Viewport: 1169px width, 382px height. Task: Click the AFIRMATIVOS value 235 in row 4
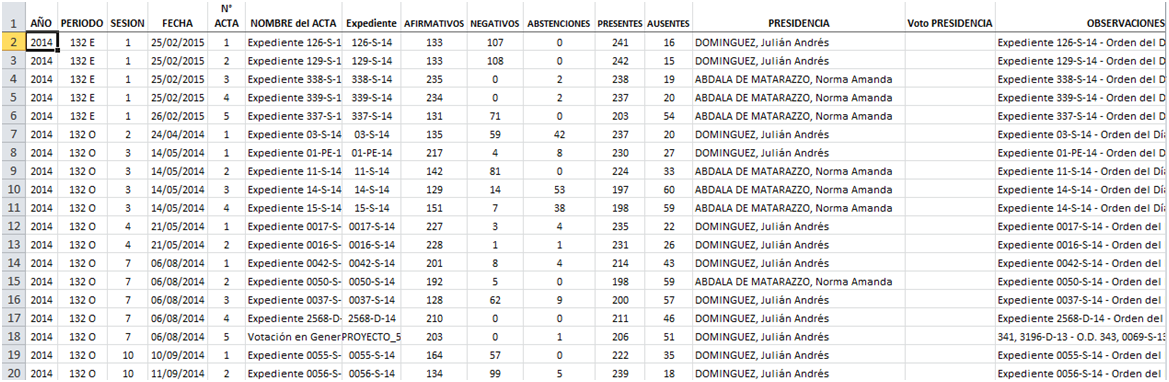(x=434, y=79)
